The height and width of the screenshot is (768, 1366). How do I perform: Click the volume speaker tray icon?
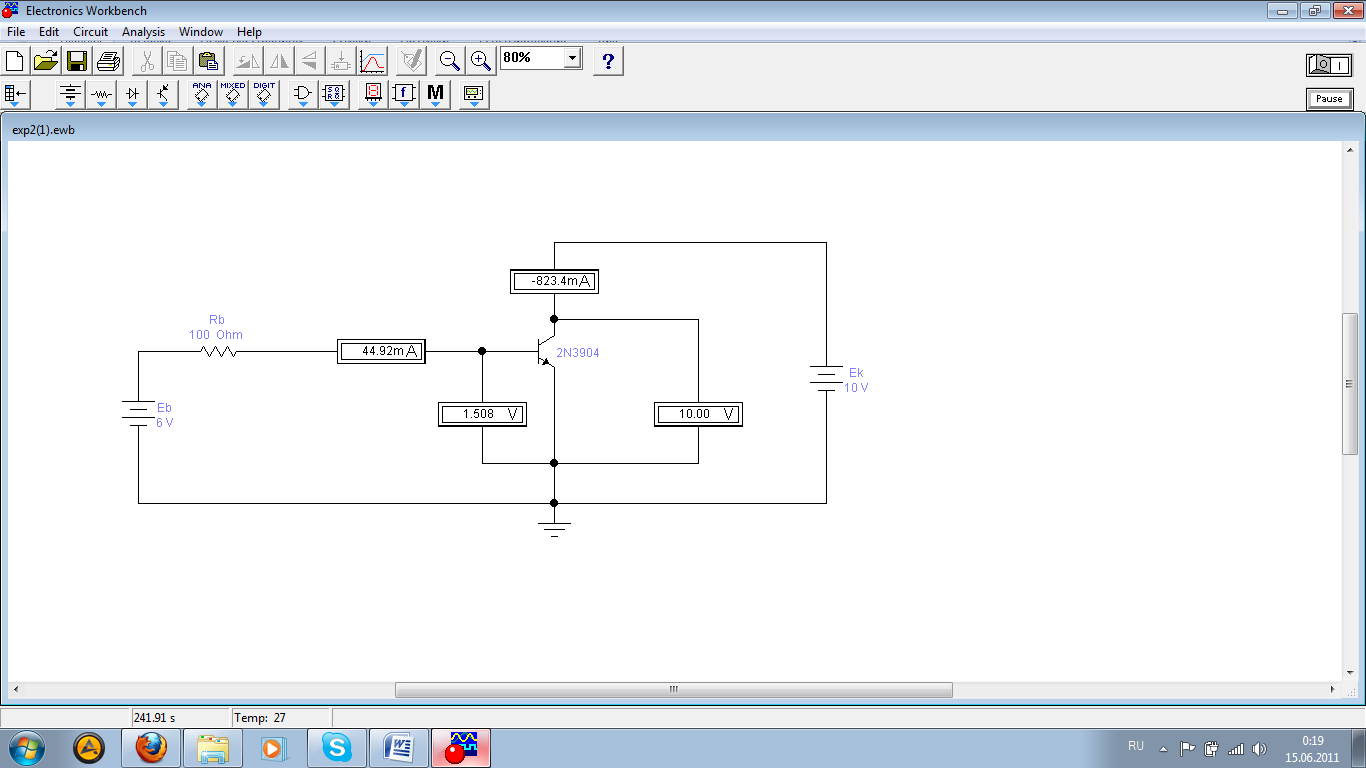coord(1259,748)
